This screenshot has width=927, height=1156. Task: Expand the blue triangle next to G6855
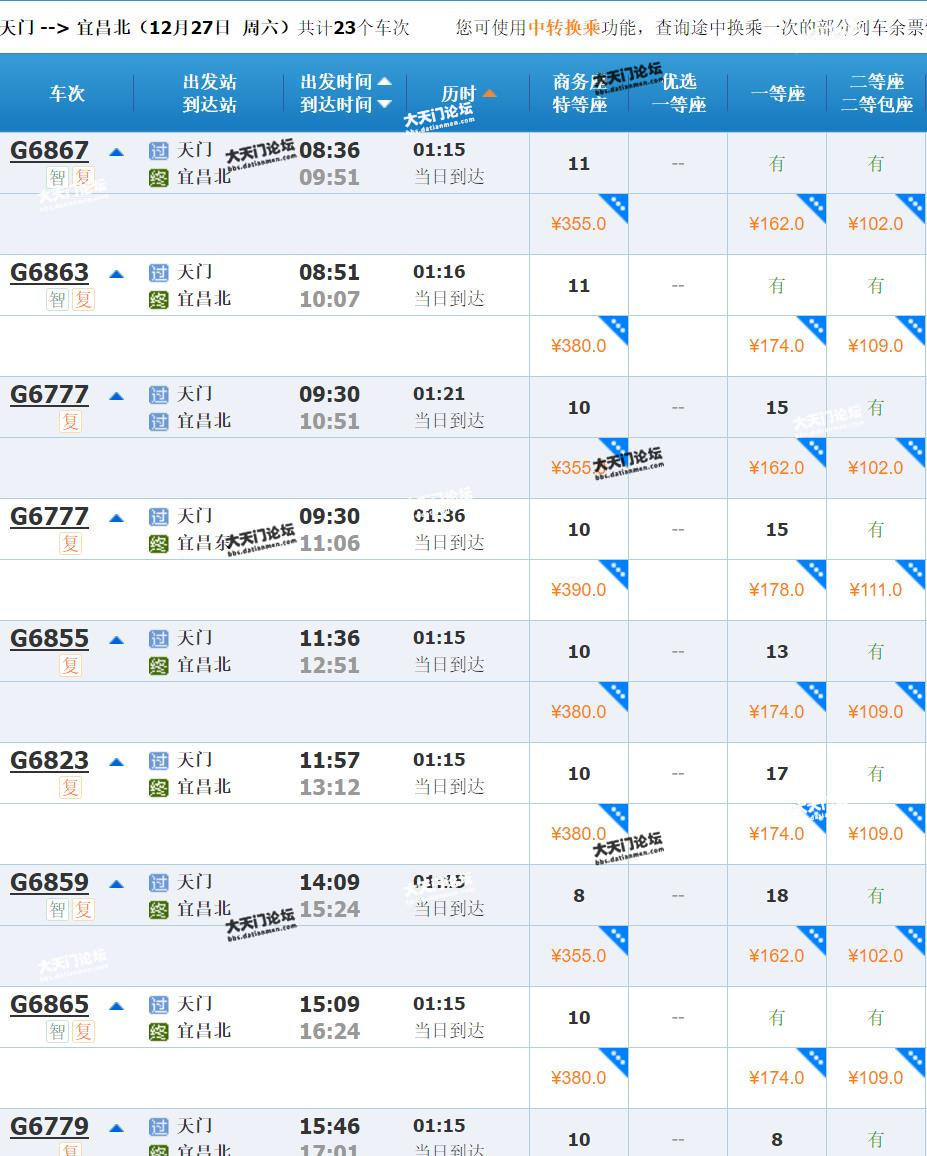116,640
